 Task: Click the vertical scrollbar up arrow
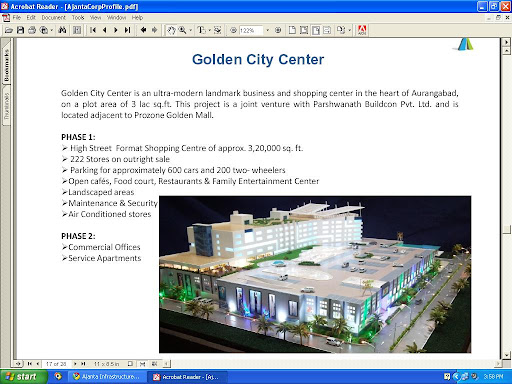click(x=506, y=51)
